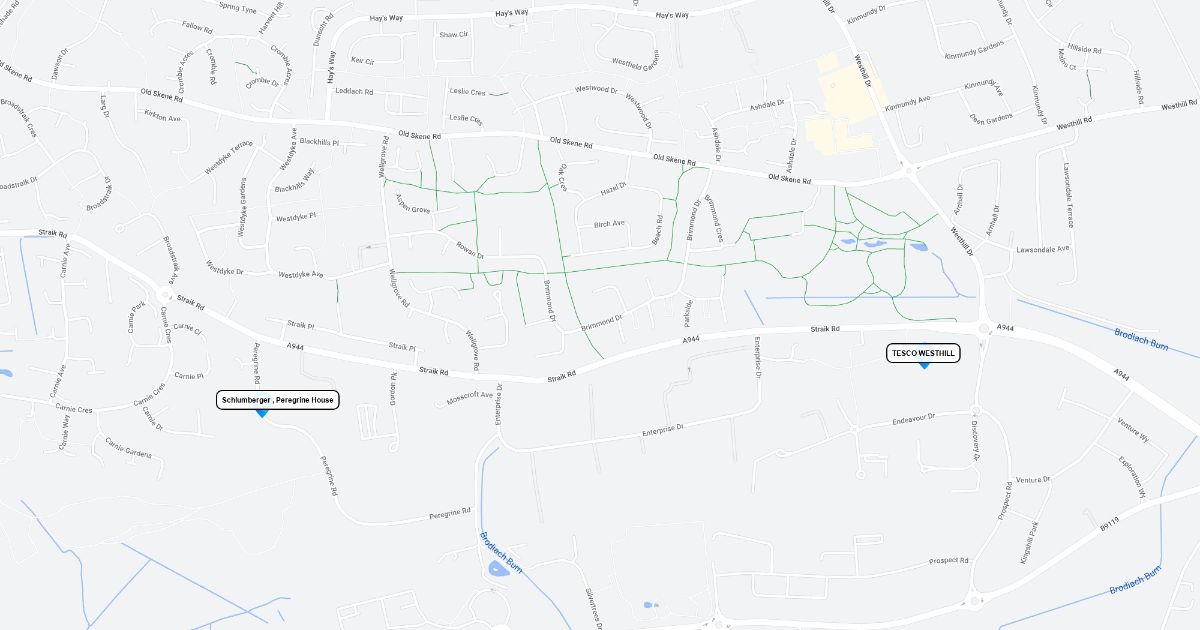Select the Kirkton Ave street label

(163, 117)
